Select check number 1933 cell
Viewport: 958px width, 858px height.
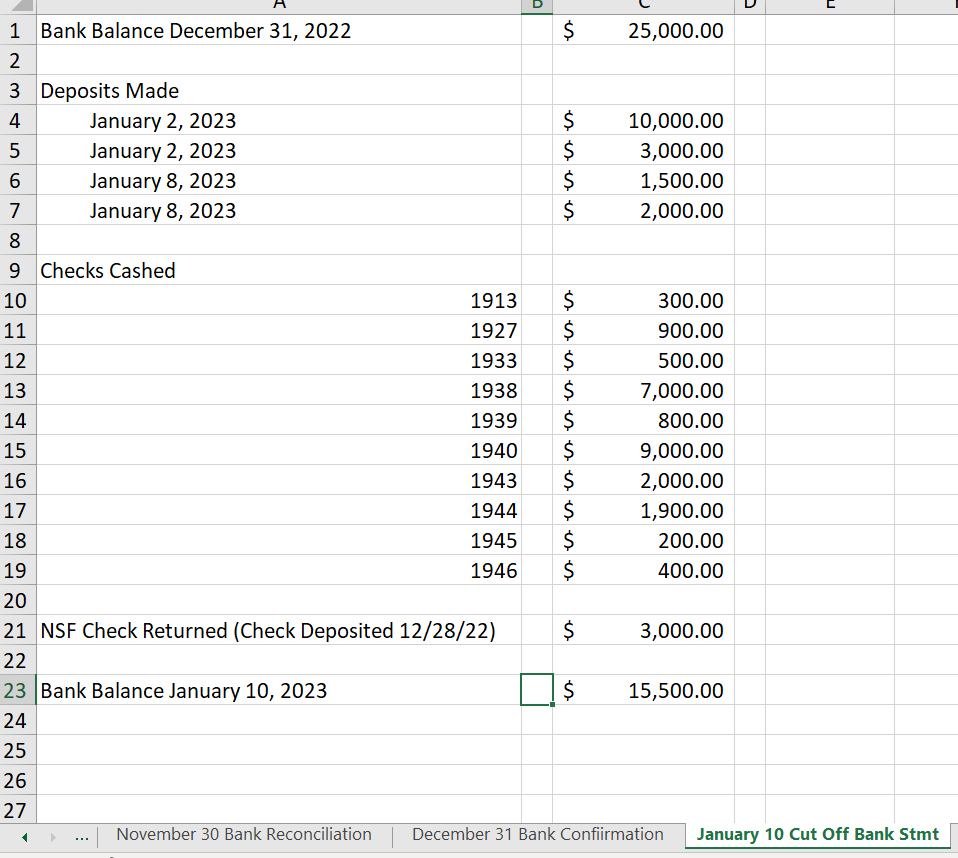[279, 360]
